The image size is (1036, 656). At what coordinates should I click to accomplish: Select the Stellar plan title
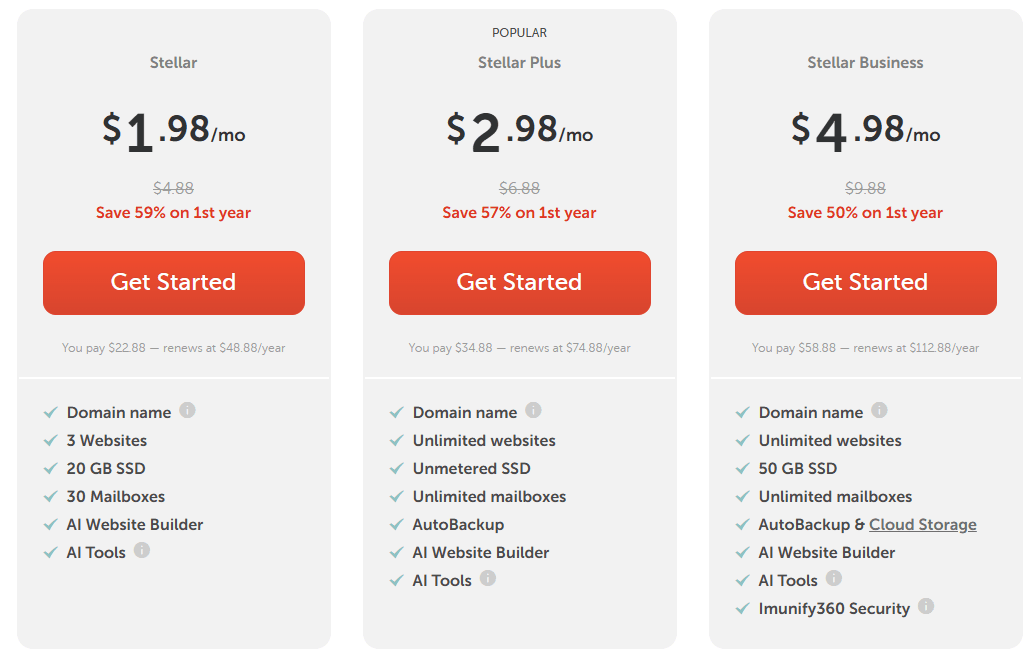(173, 62)
